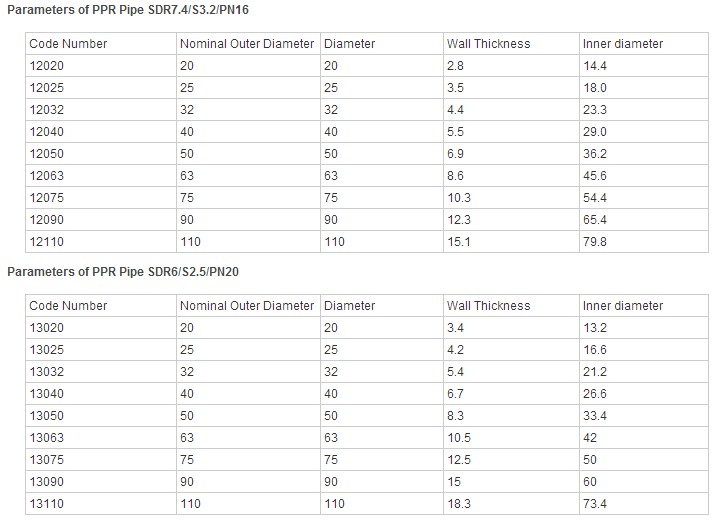Select wall thickness value 2.8
This screenshot has height=526, width=720.
click(x=455, y=66)
